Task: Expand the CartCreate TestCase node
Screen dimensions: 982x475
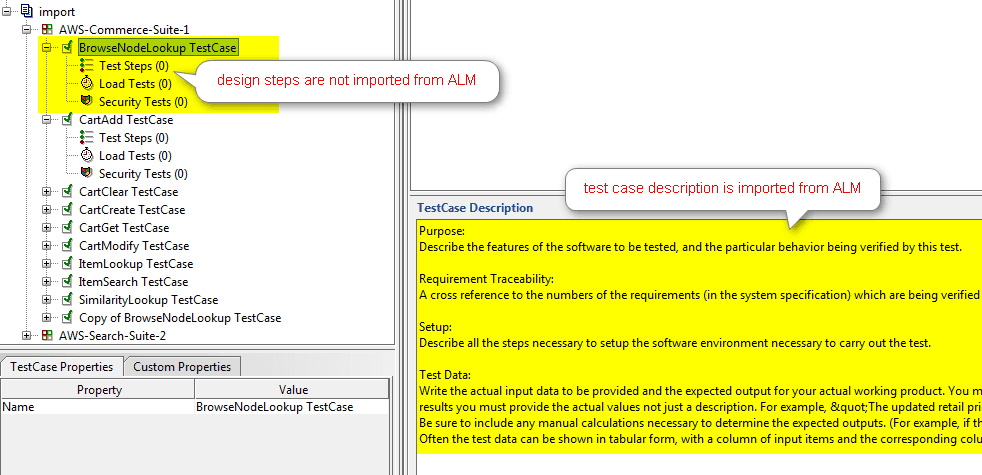Action: (x=47, y=210)
